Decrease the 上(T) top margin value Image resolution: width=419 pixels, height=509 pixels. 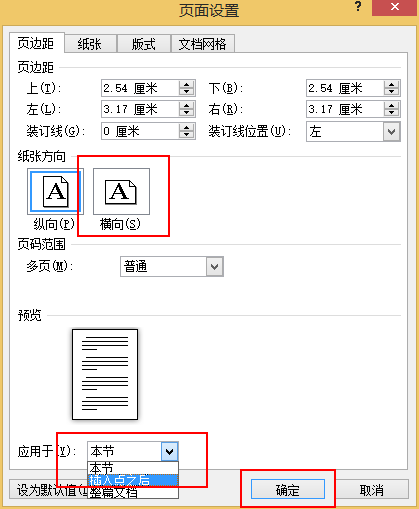[x=187, y=92]
